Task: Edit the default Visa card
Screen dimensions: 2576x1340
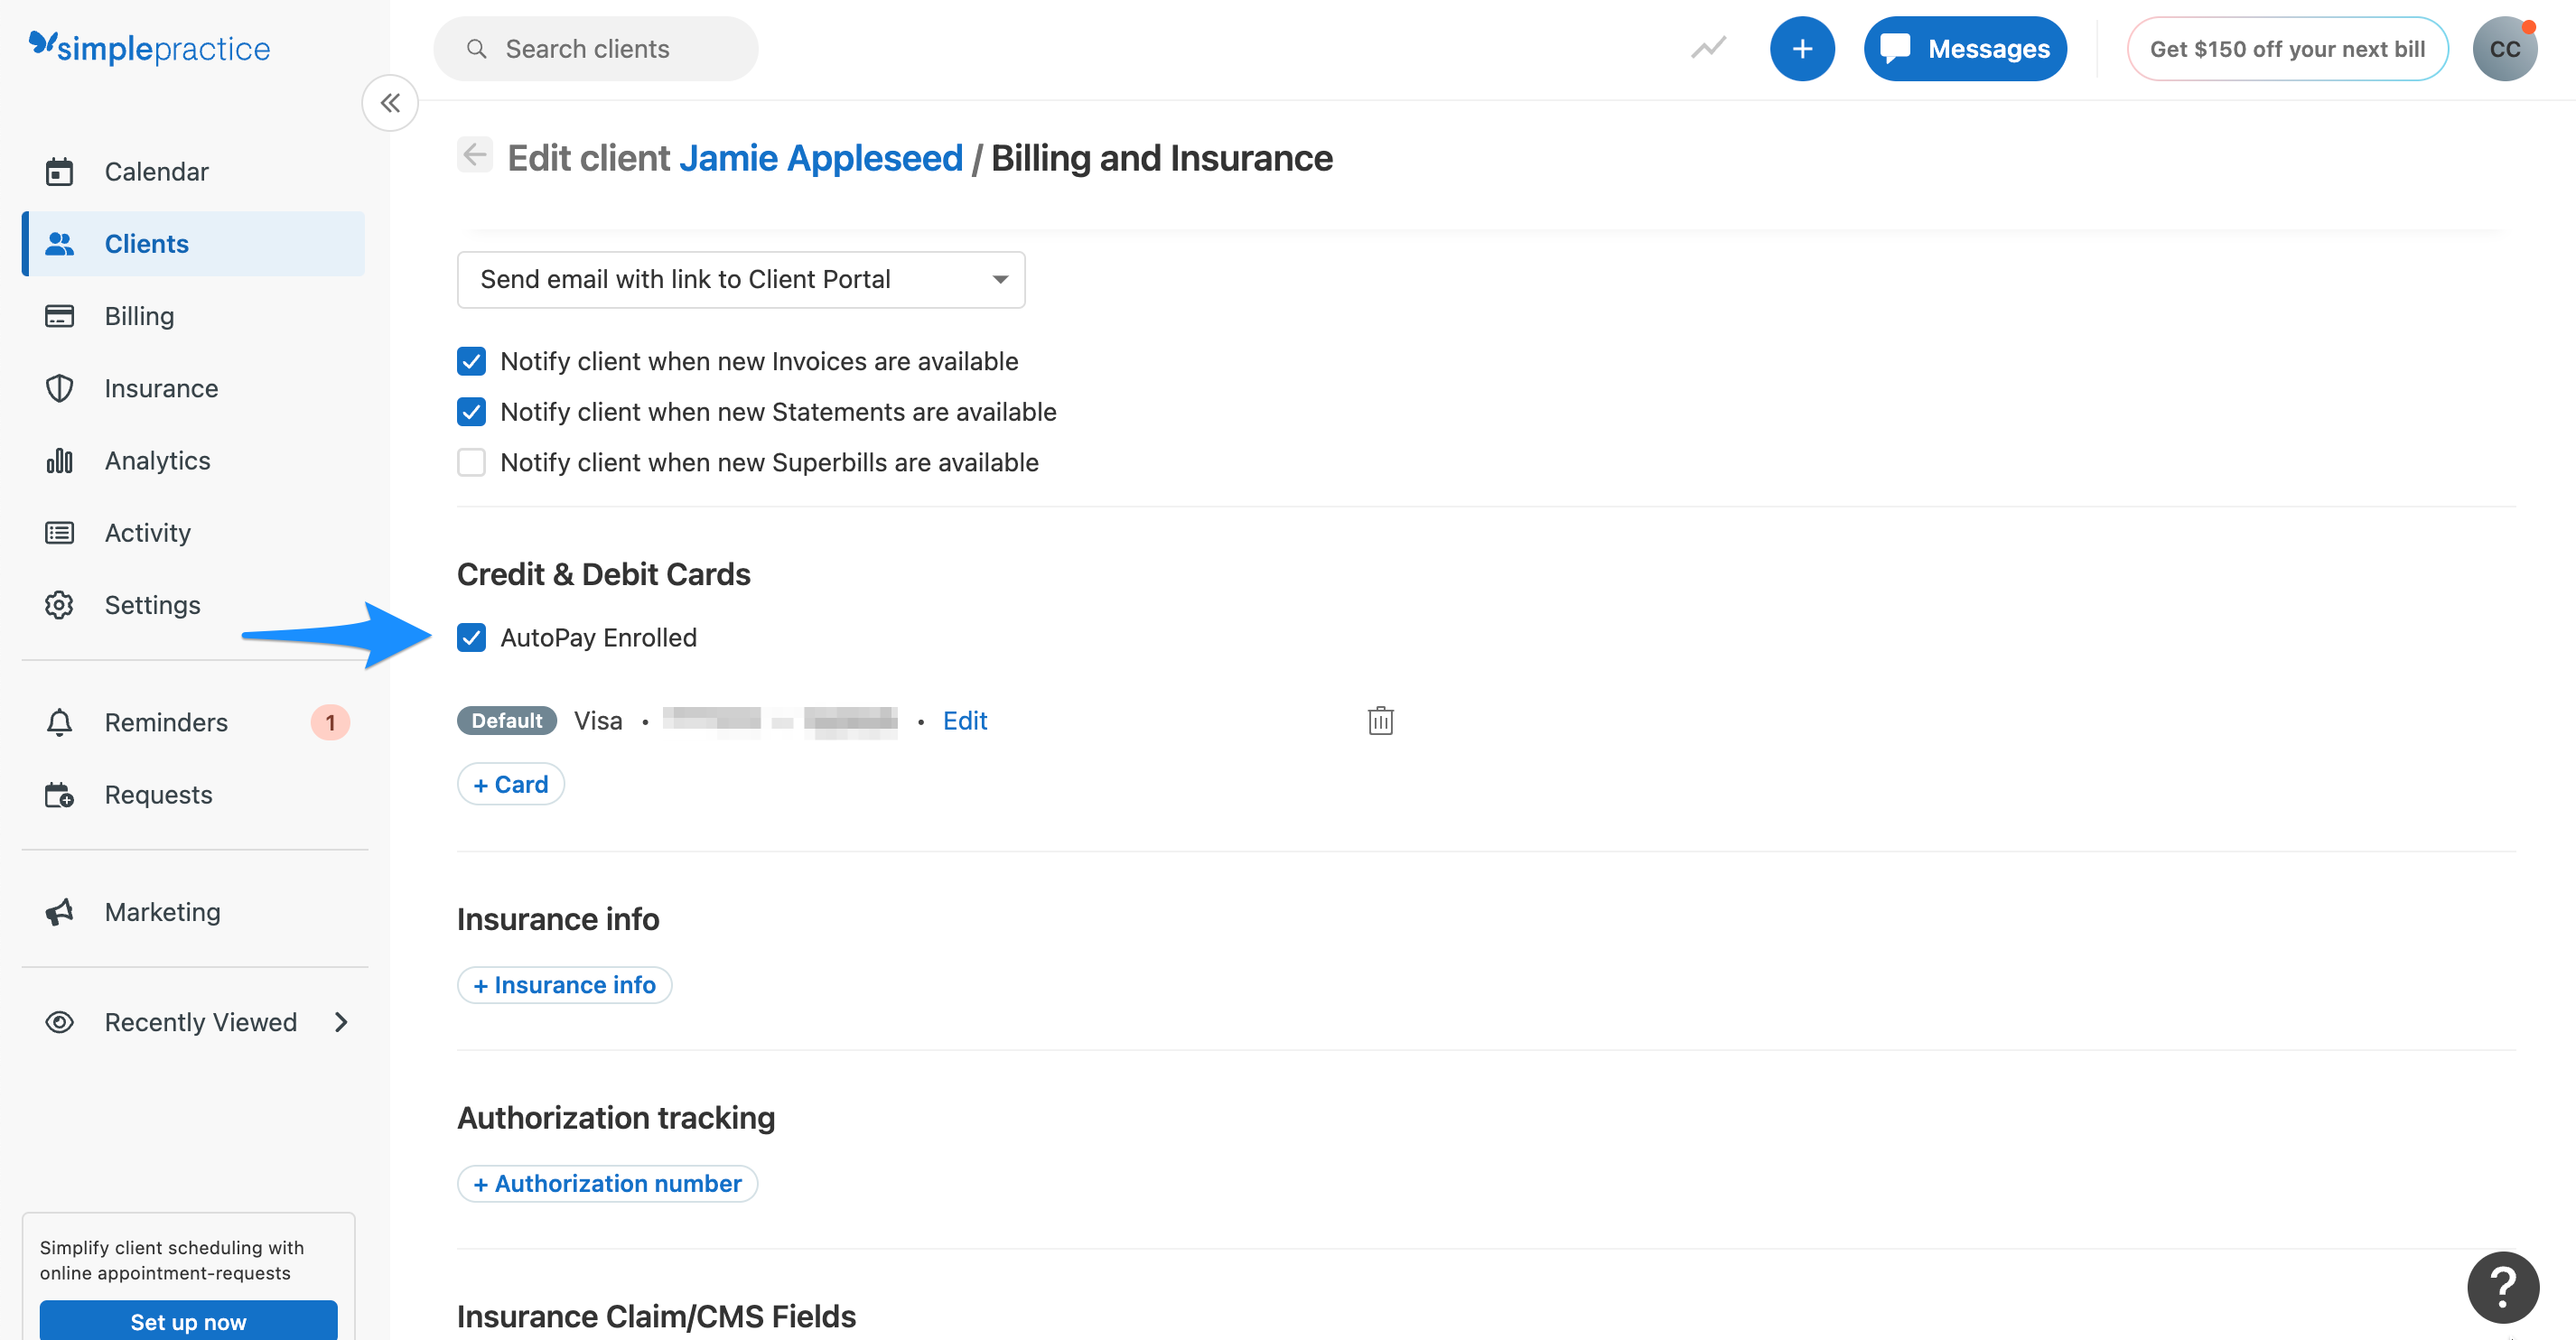Action: [964, 720]
